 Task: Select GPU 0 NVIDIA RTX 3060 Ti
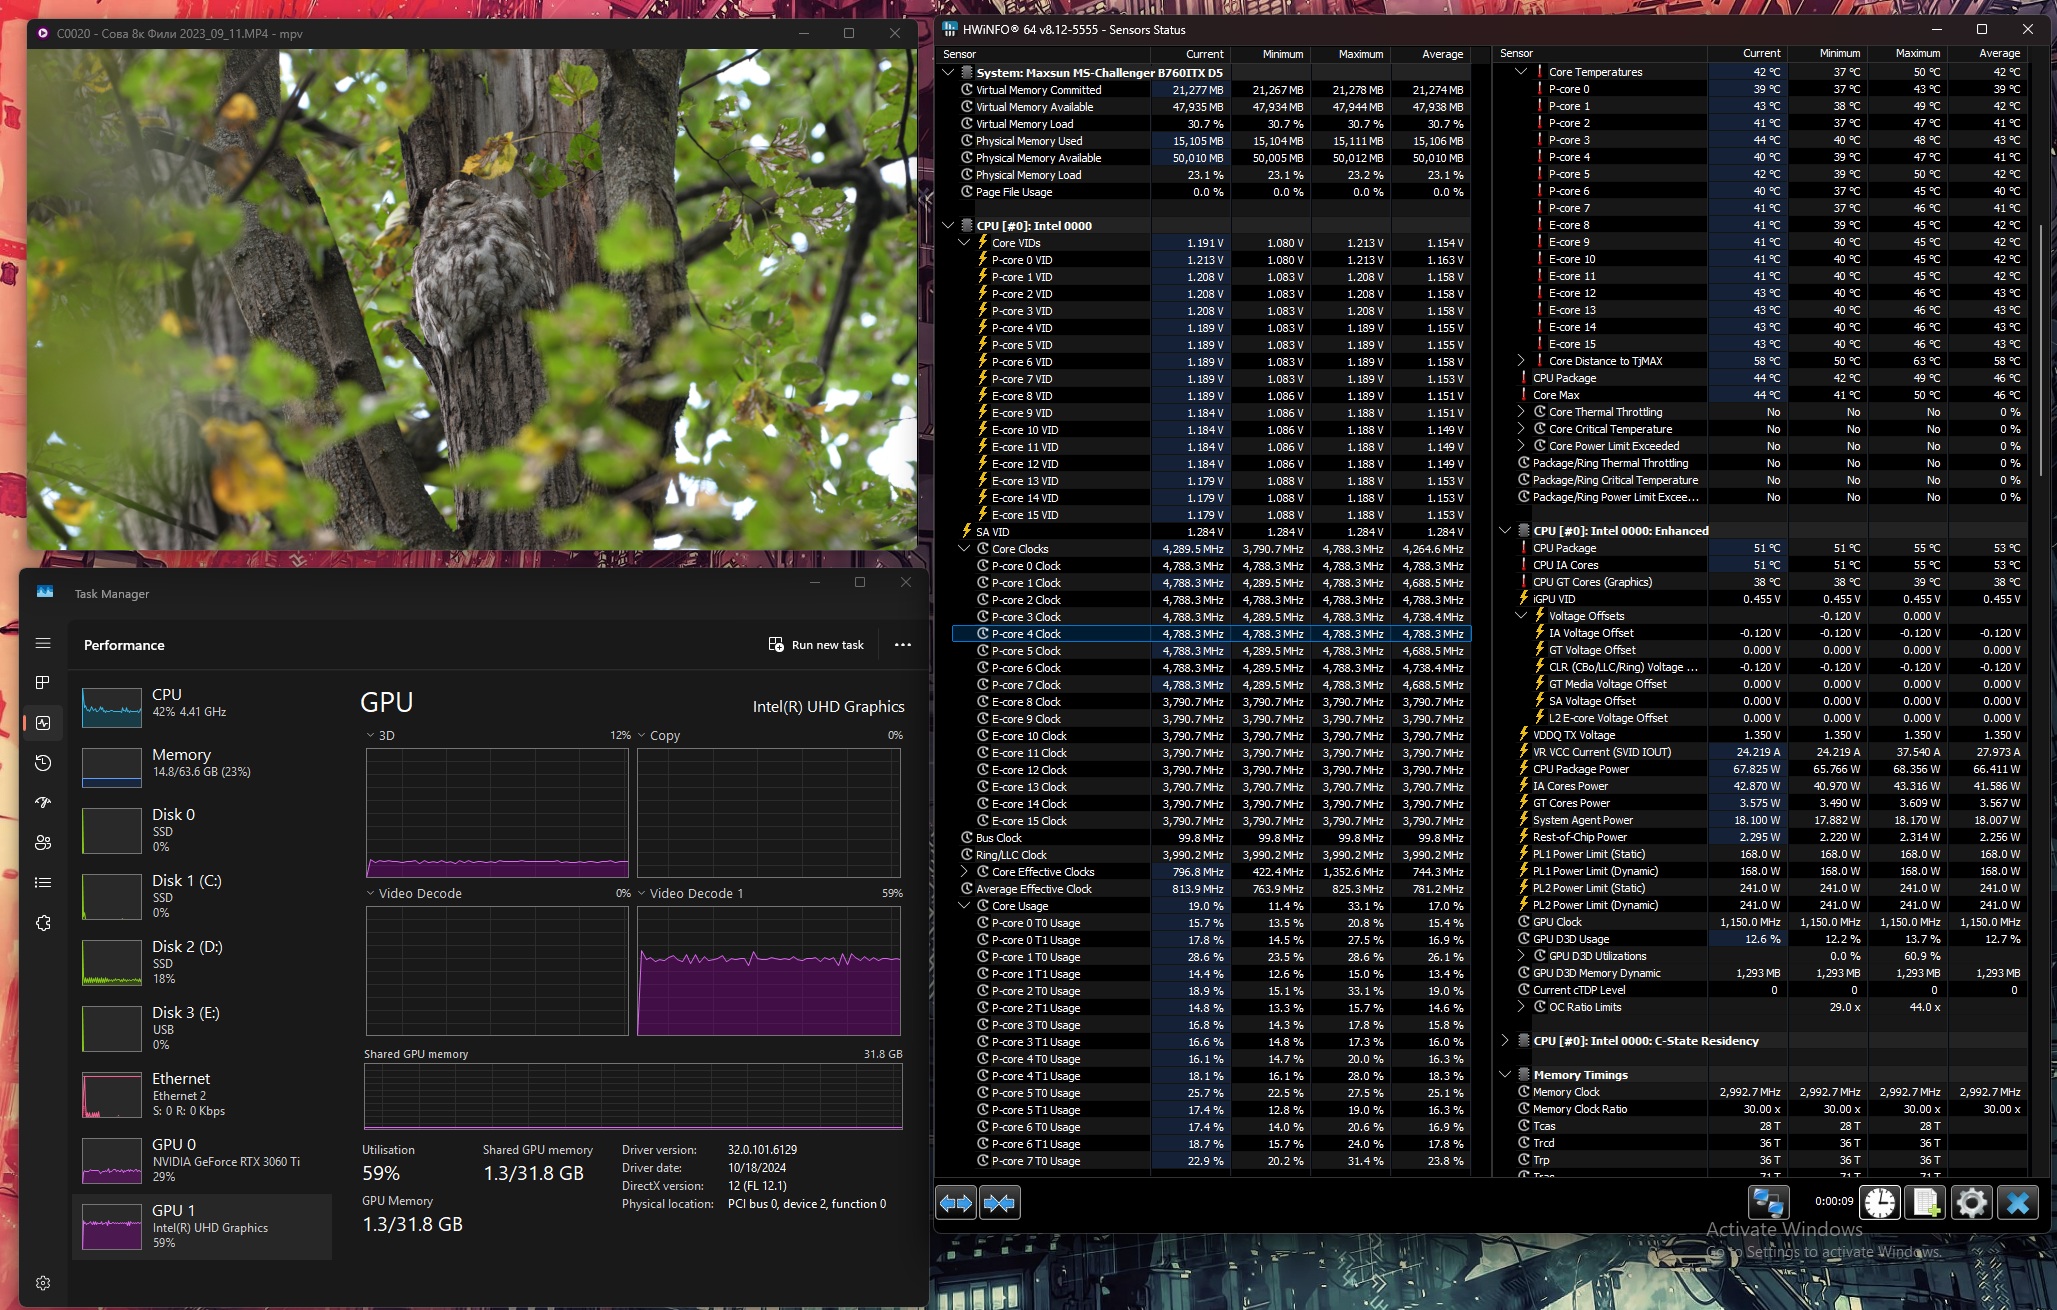200,1159
